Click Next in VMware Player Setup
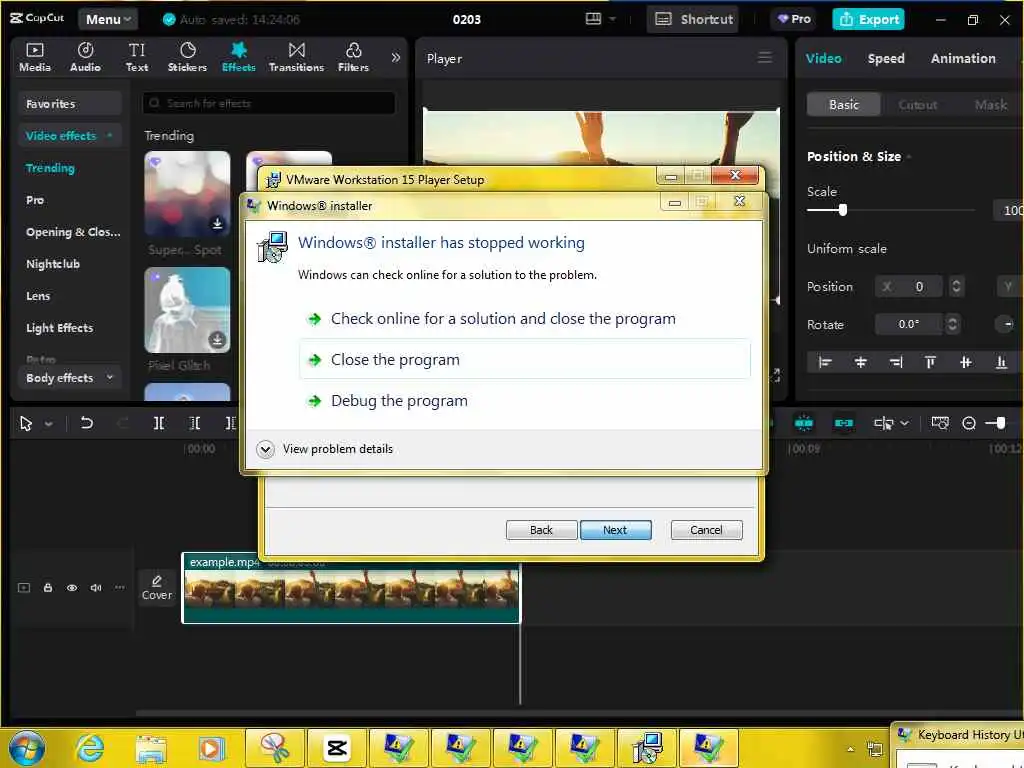The image size is (1024, 768). click(615, 530)
